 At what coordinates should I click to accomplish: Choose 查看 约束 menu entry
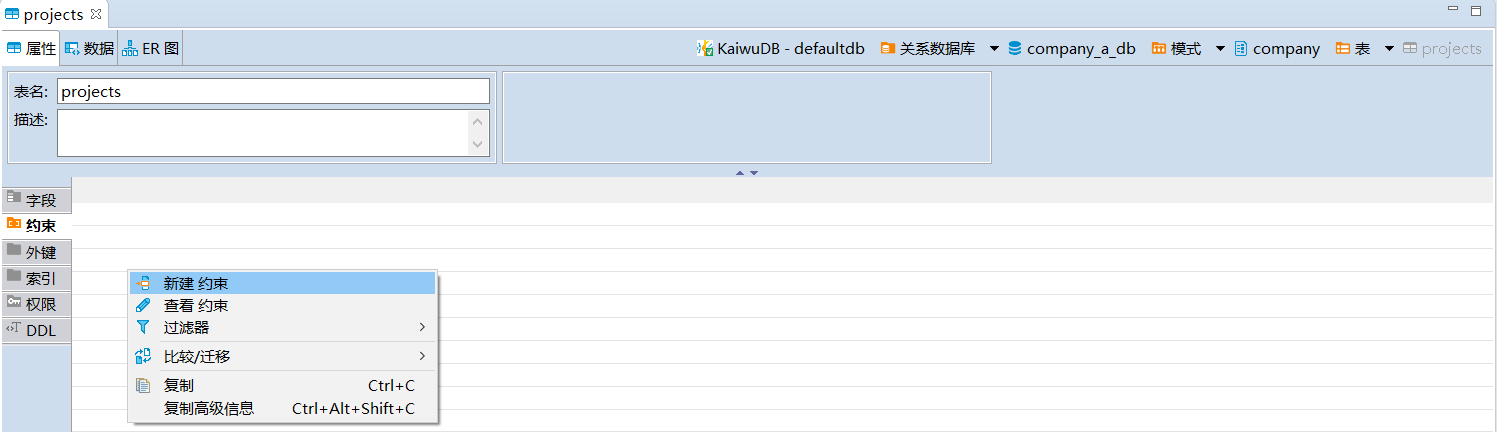[196, 306]
